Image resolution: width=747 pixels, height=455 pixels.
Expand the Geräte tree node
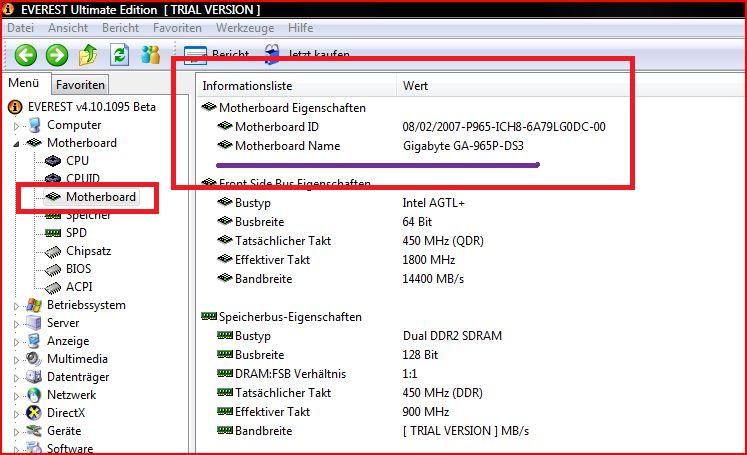[x=16, y=432]
